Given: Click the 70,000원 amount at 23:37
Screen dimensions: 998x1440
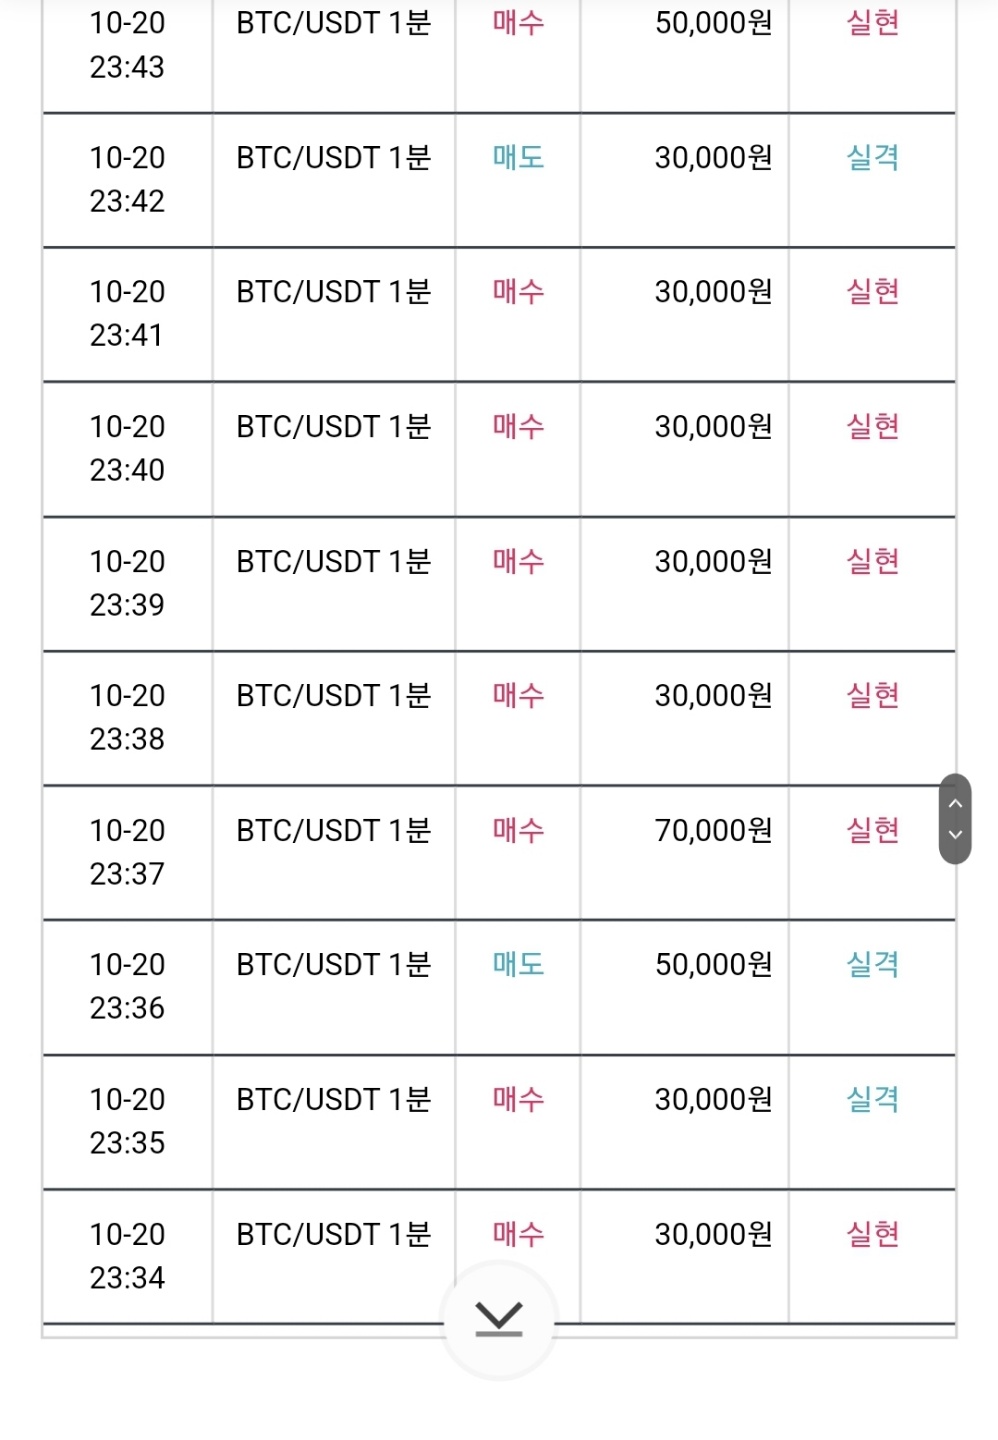Looking at the screenshot, I should point(713,830).
